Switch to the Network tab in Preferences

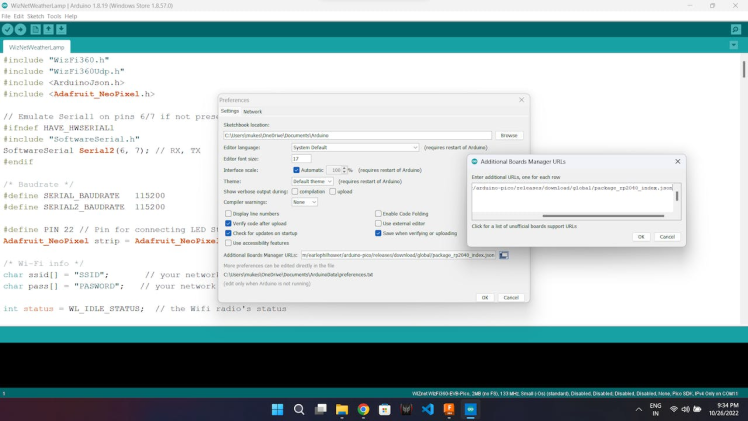[253, 112]
